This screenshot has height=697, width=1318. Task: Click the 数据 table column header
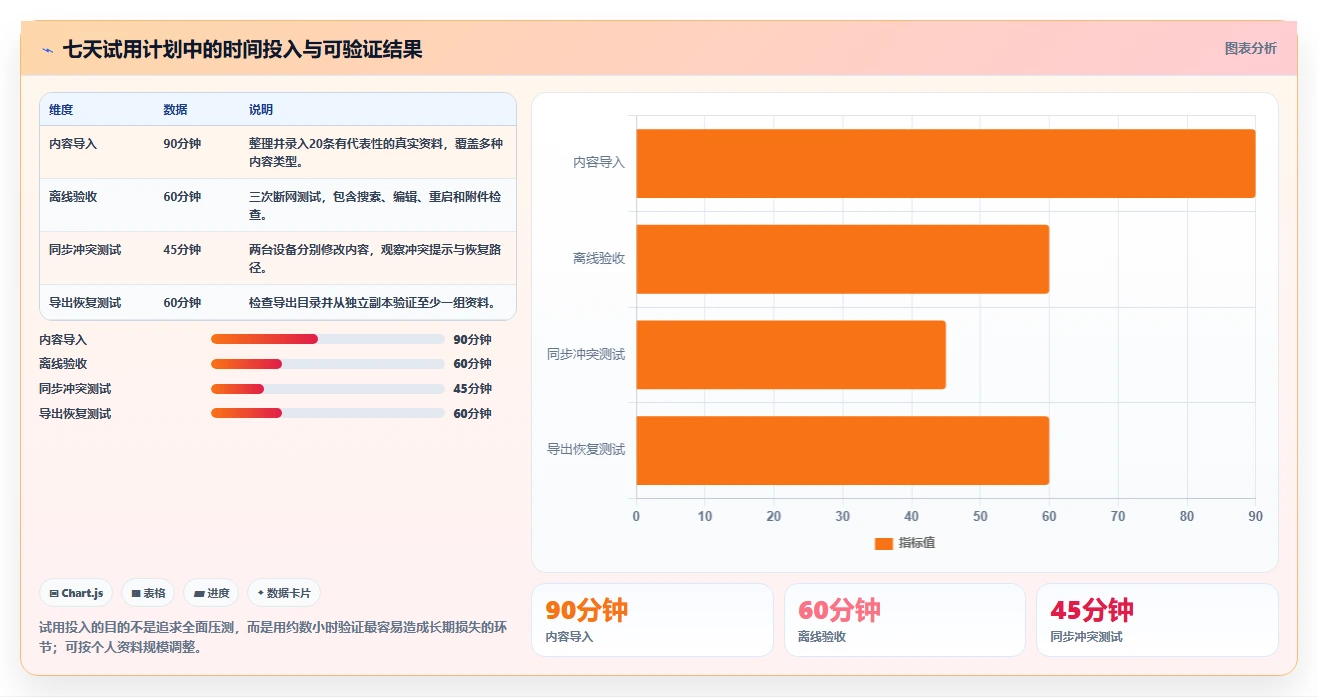[x=175, y=110]
